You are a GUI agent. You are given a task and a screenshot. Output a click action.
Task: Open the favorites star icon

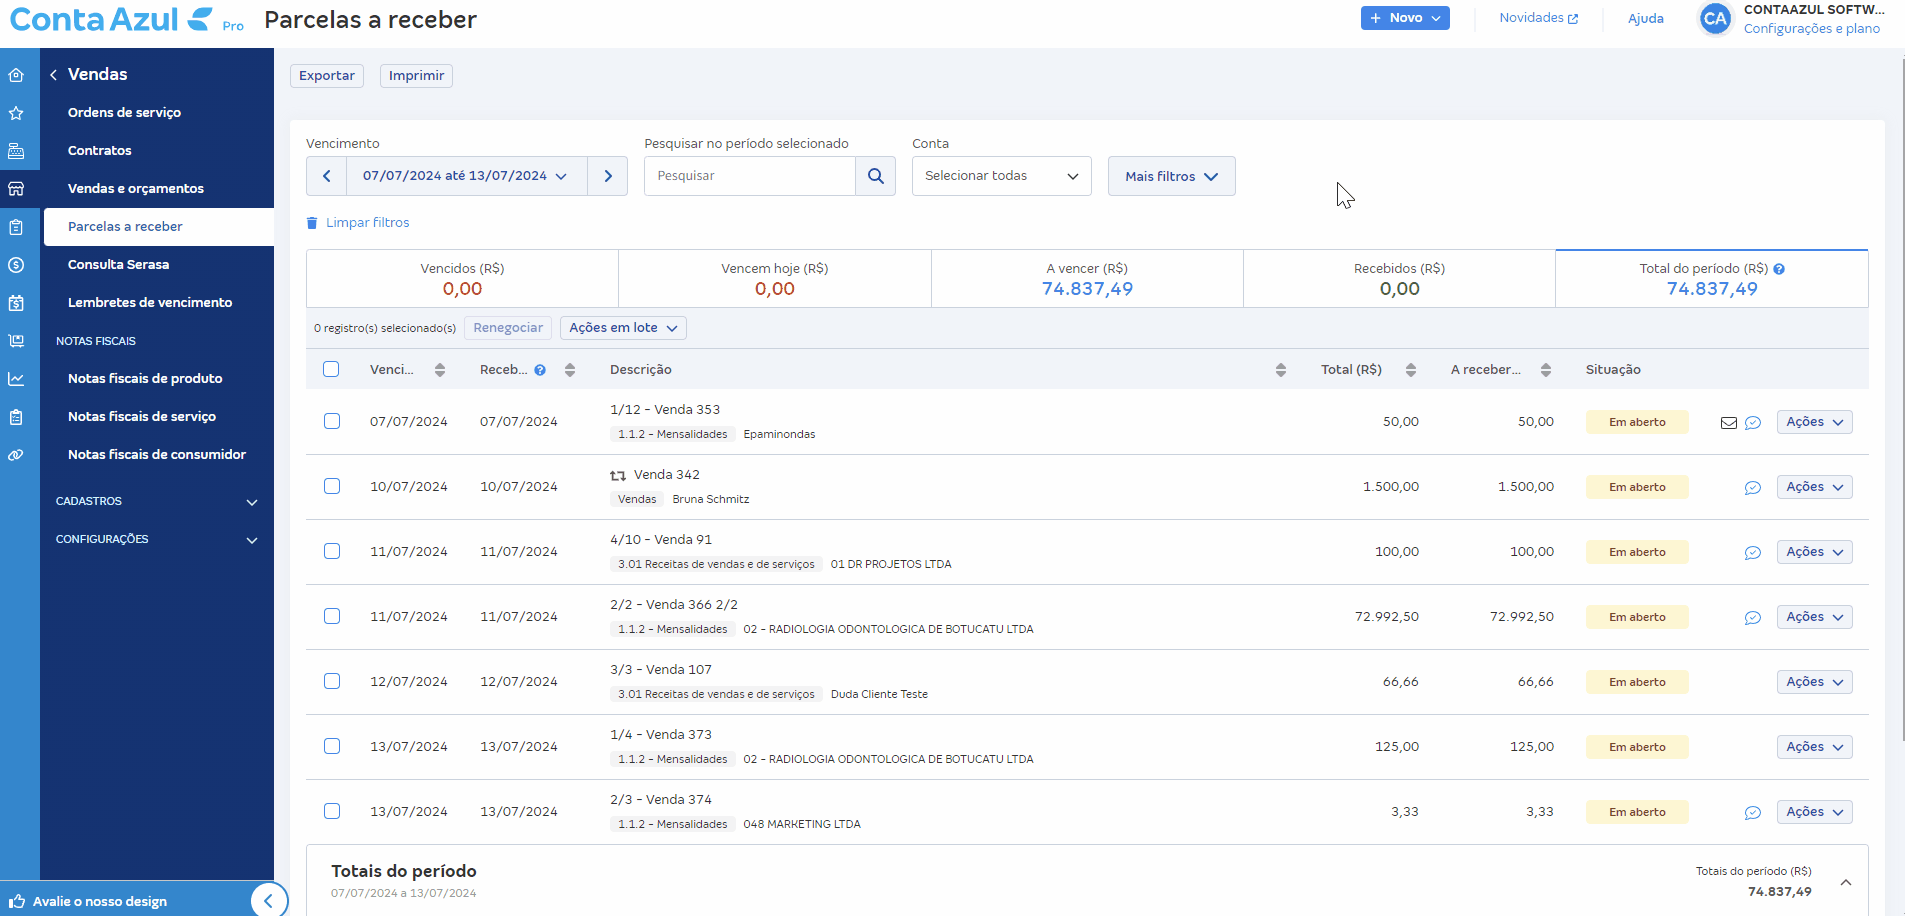click(x=16, y=113)
